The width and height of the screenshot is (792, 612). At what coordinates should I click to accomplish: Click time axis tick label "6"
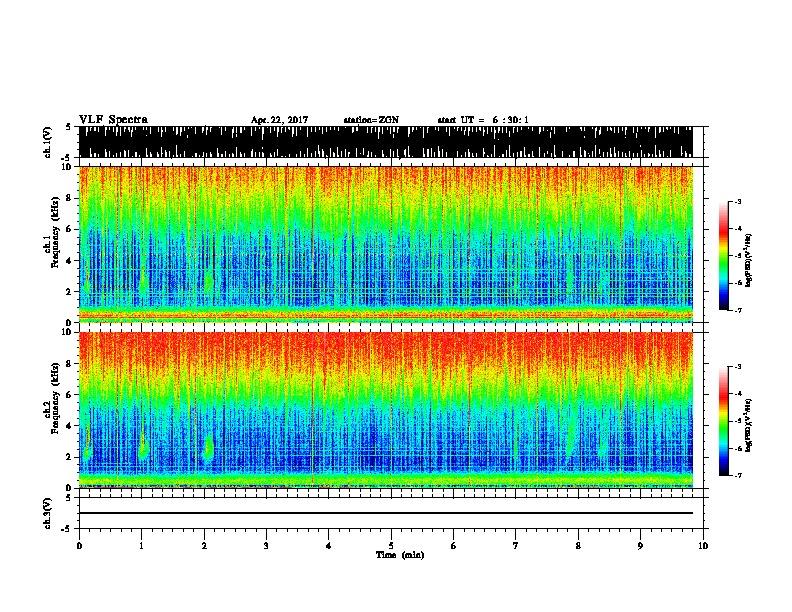click(454, 546)
